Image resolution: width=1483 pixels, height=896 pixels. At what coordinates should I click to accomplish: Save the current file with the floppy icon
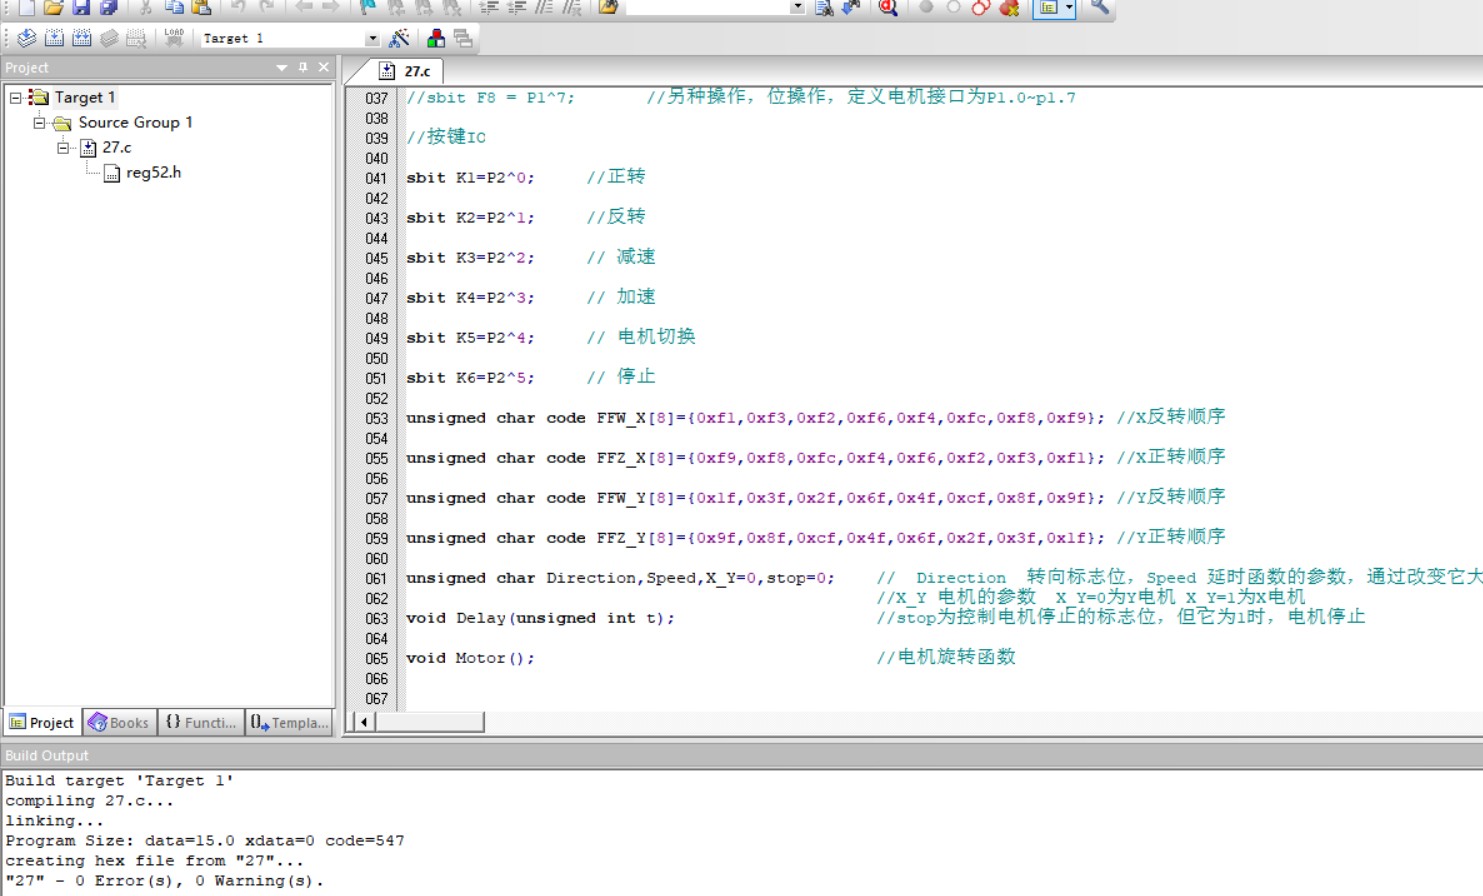[81, 7]
